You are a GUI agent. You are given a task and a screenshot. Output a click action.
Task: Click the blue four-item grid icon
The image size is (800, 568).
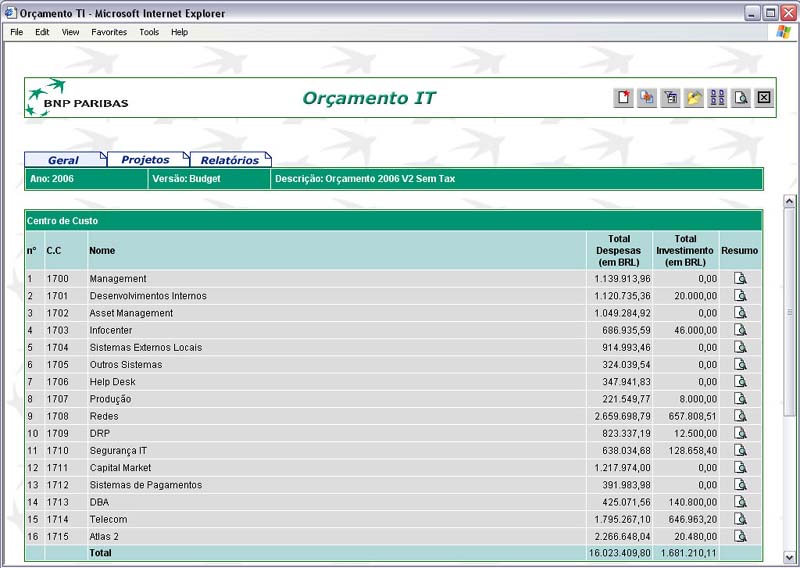point(717,97)
